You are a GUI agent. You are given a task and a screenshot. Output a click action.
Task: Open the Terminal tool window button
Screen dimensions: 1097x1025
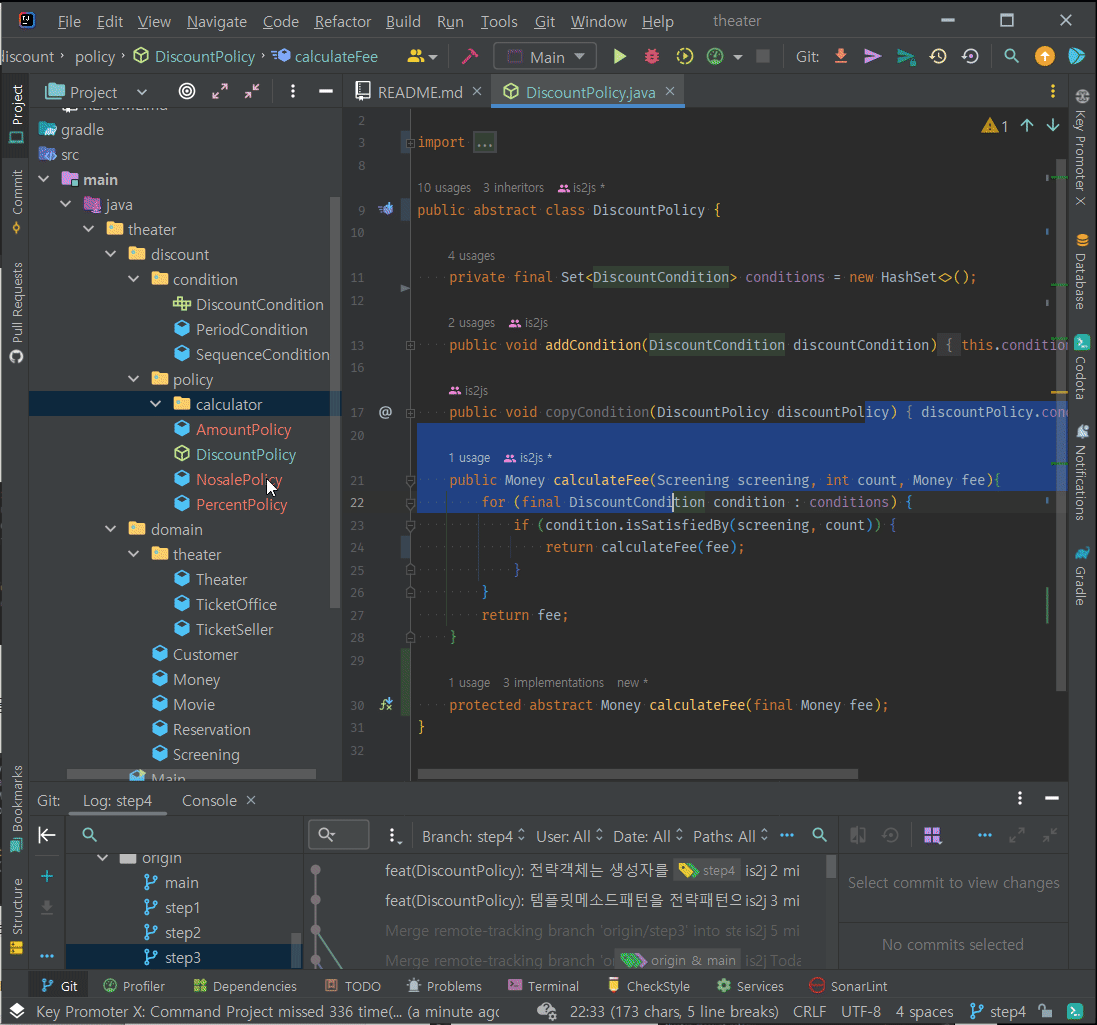click(x=543, y=986)
